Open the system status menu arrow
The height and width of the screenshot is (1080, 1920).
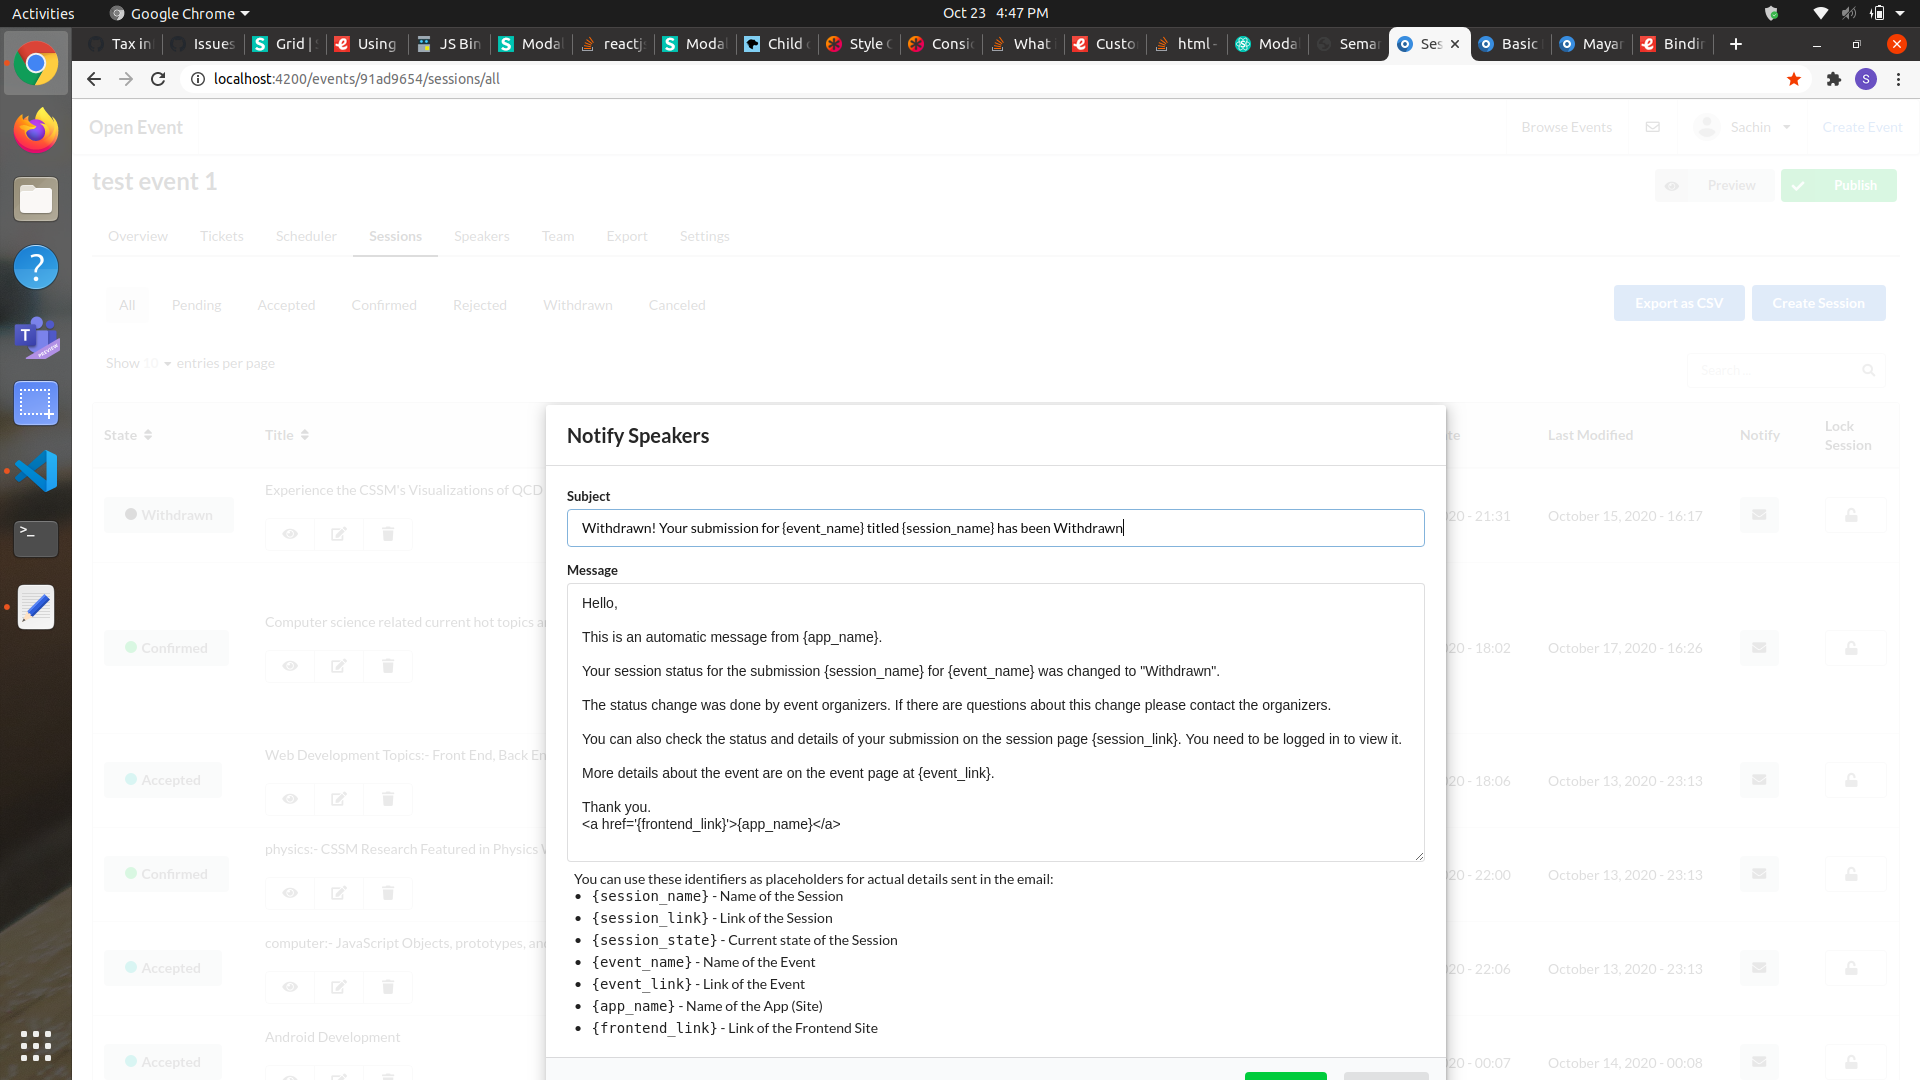coord(1900,13)
